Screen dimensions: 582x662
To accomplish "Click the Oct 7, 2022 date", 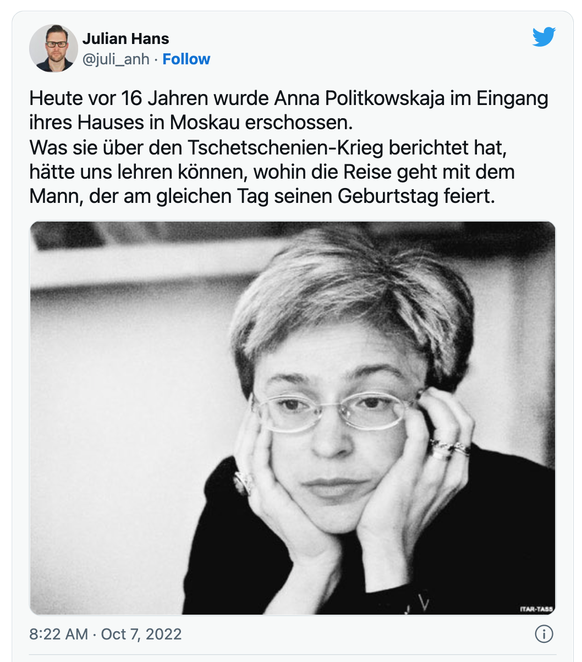I will pos(141,634).
